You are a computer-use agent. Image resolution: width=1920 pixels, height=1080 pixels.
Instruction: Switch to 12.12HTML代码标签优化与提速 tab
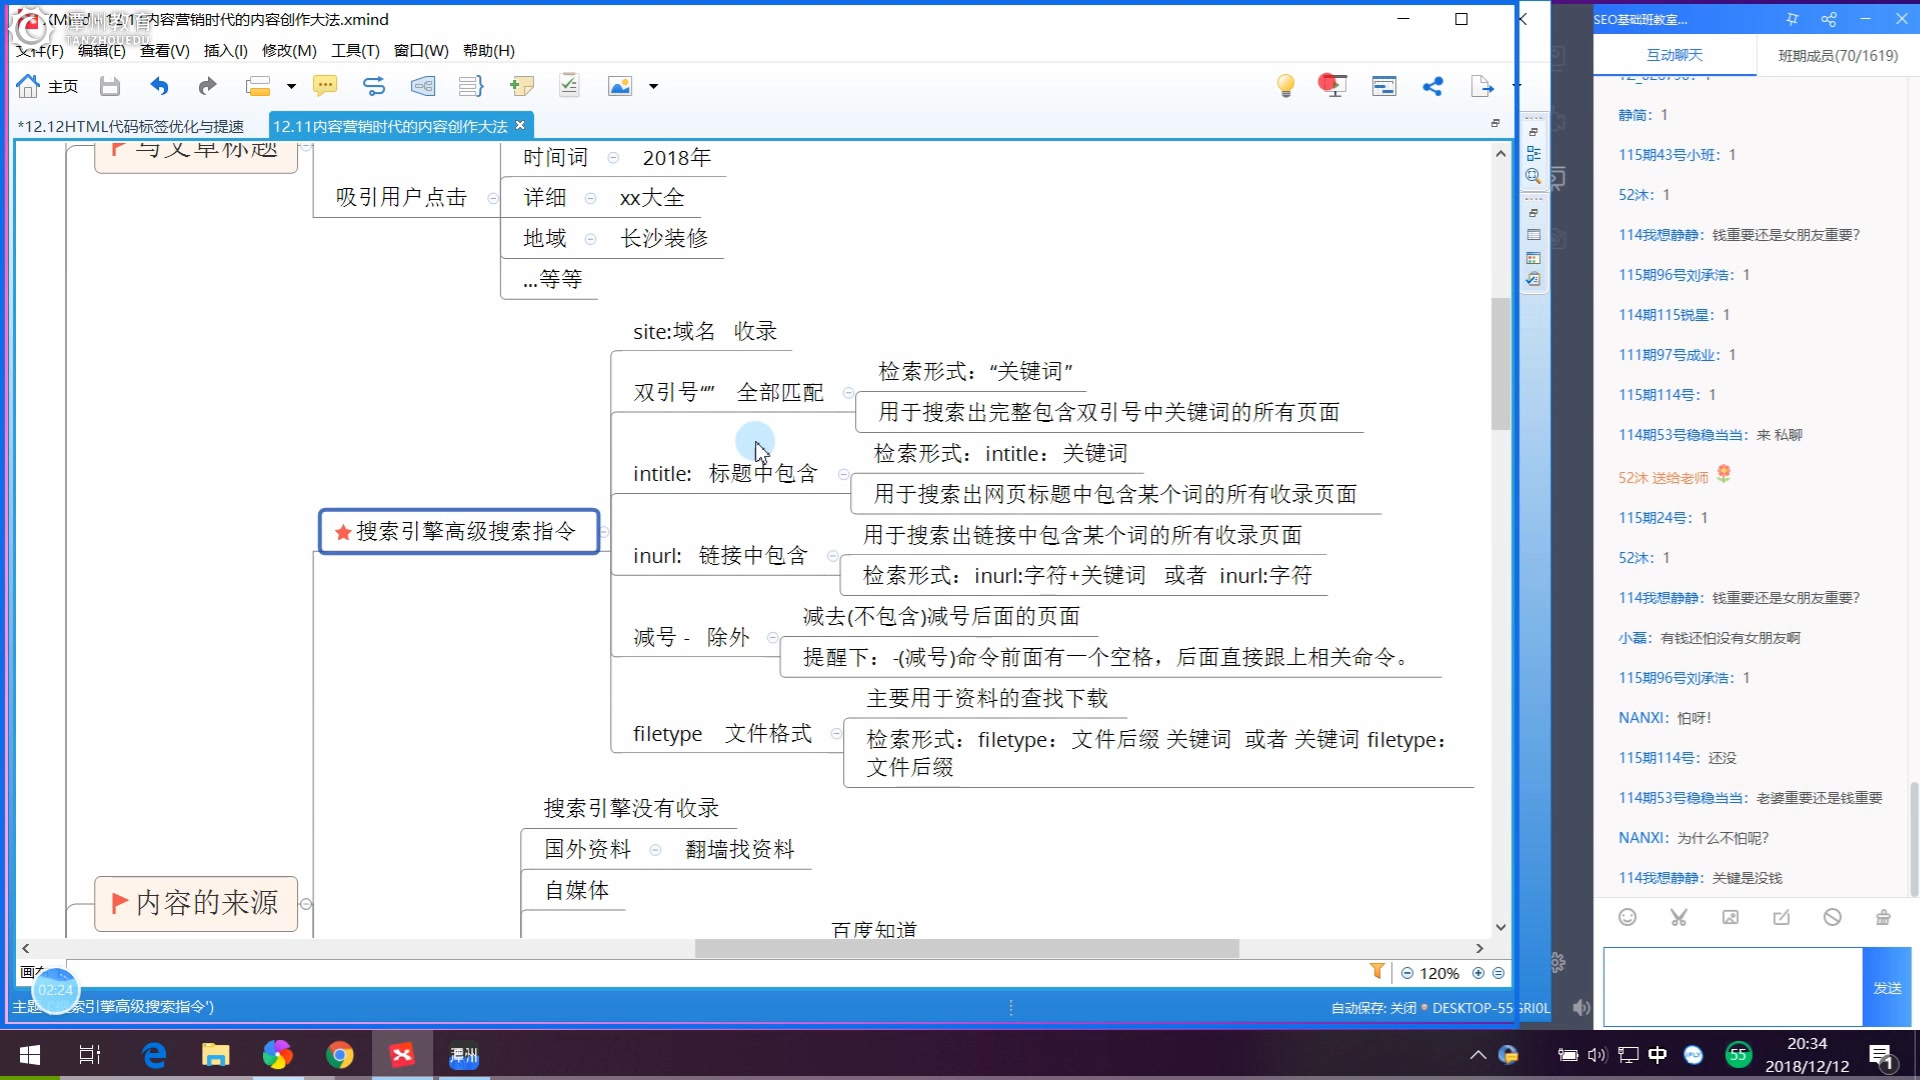[131, 126]
